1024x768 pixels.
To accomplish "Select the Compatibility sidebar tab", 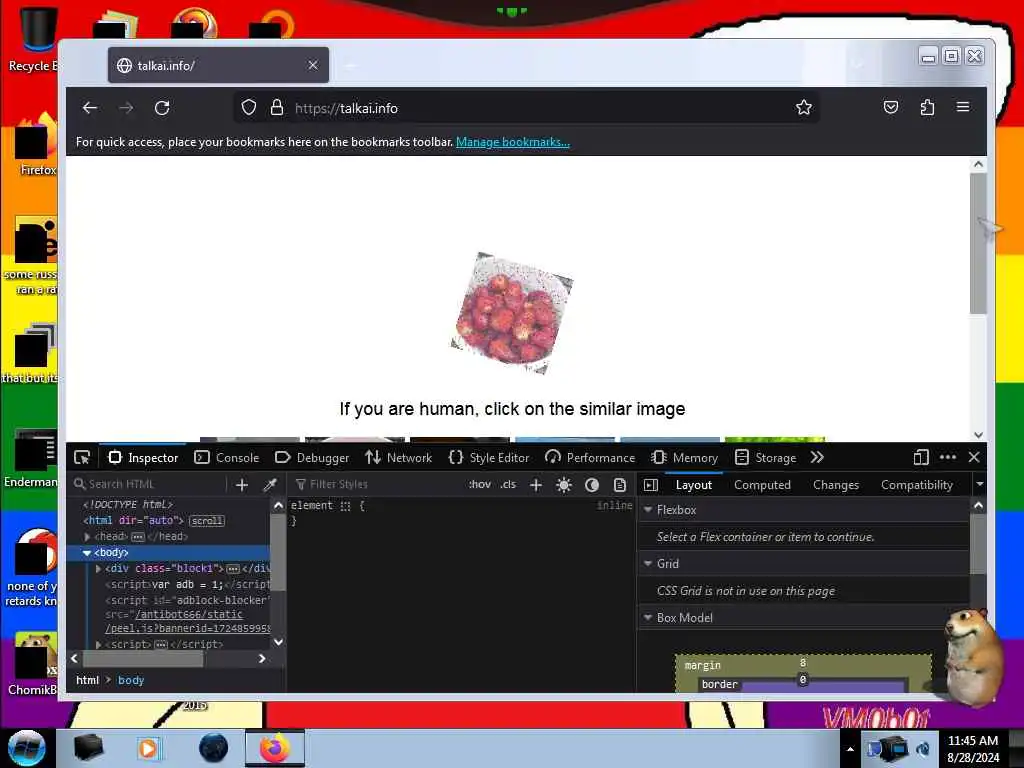I will [x=916, y=485].
